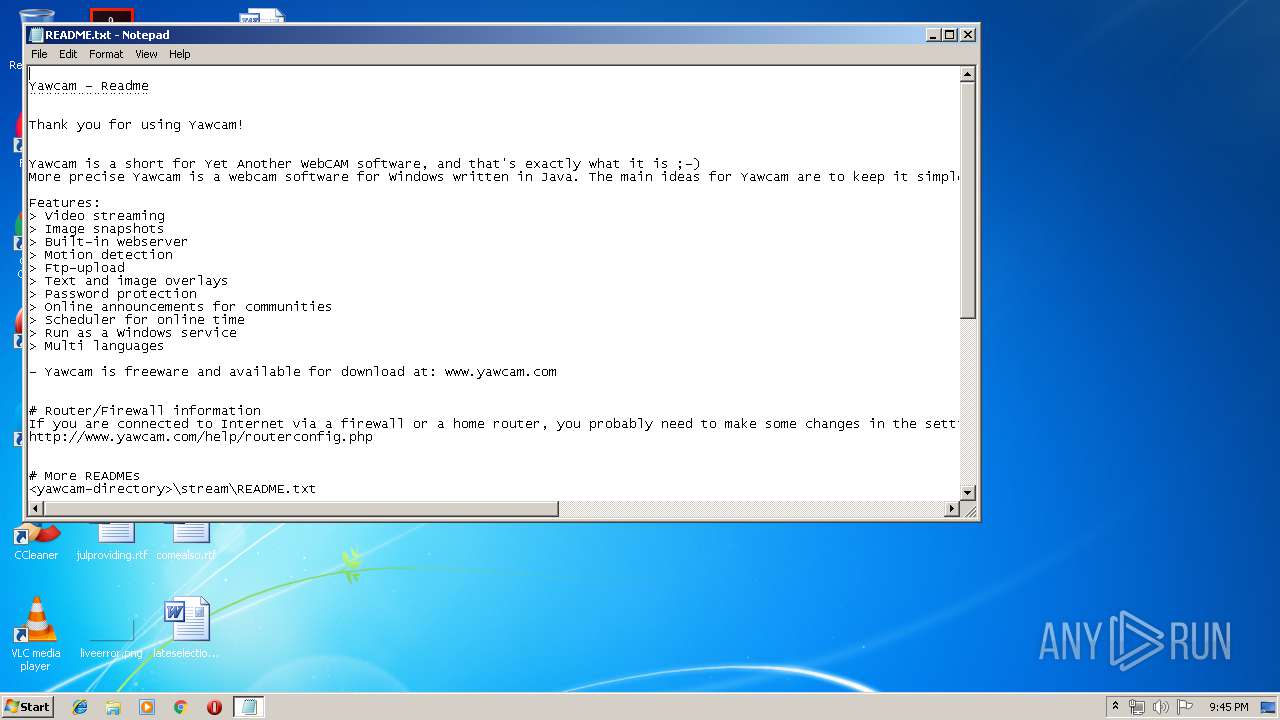Click the Action Center flag icon
The height and width of the screenshot is (720, 1280).
(x=1185, y=707)
